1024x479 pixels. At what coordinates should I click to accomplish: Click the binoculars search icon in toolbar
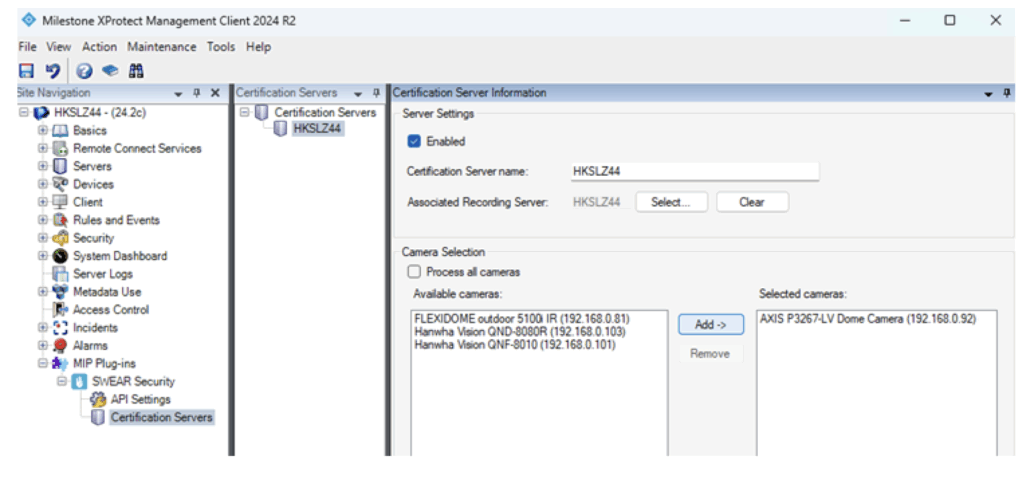(x=136, y=71)
